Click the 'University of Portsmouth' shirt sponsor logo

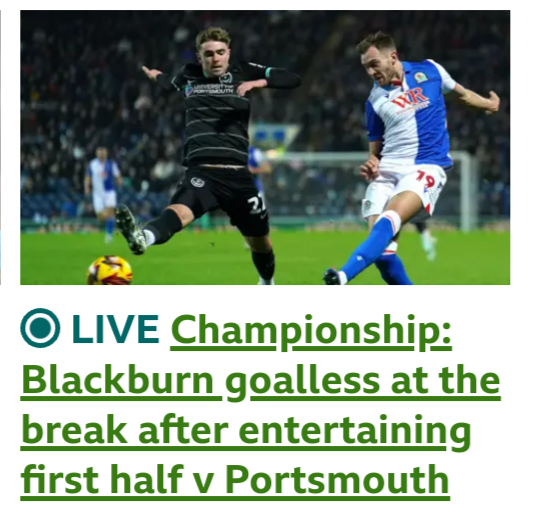click(x=210, y=88)
